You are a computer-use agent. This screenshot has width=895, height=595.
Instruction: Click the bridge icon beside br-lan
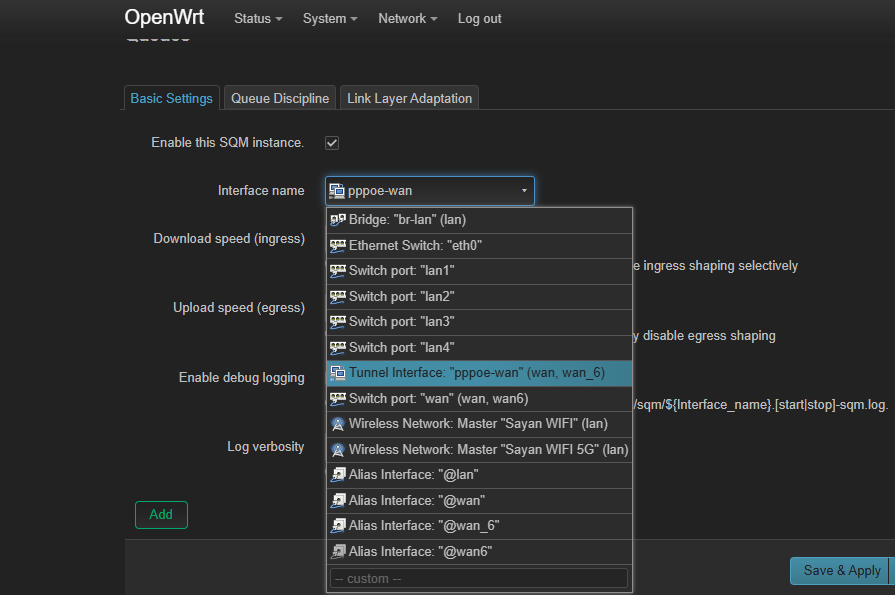click(338, 220)
